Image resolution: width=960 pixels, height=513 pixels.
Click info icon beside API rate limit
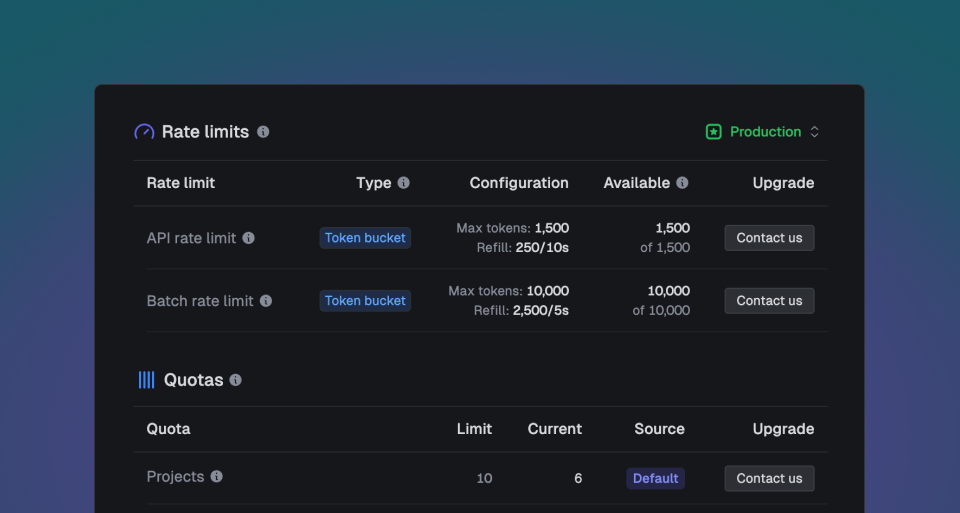click(249, 238)
